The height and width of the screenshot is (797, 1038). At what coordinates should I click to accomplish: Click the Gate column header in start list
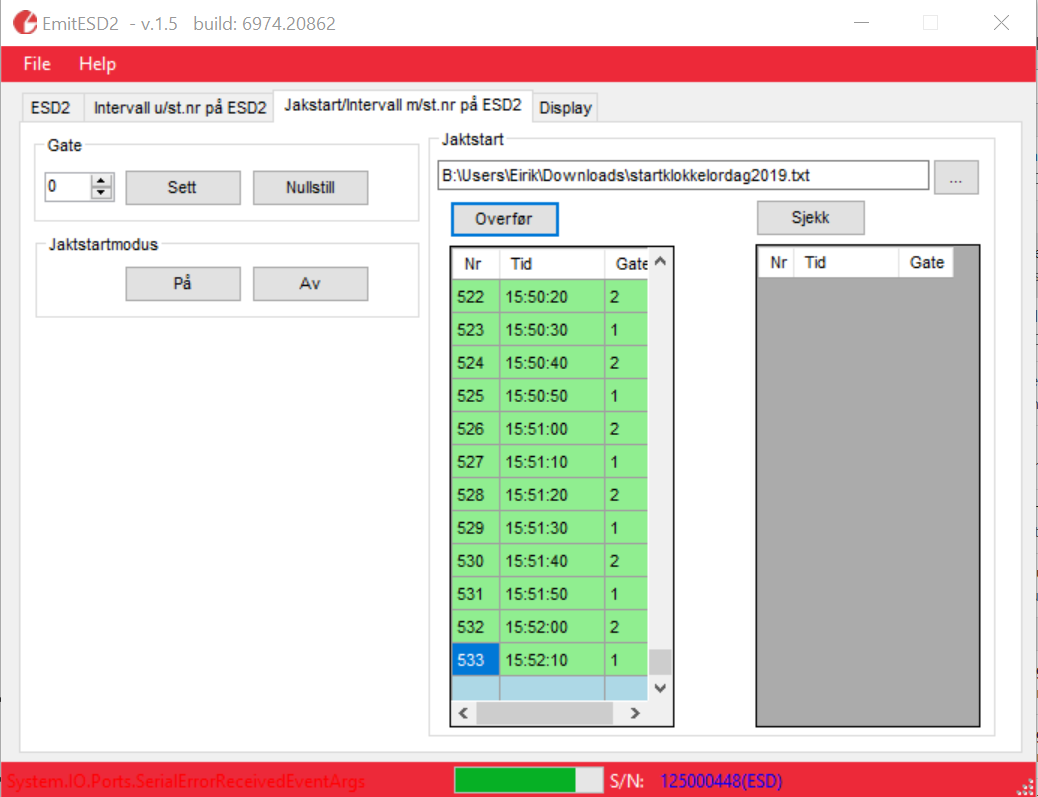(x=627, y=264)
